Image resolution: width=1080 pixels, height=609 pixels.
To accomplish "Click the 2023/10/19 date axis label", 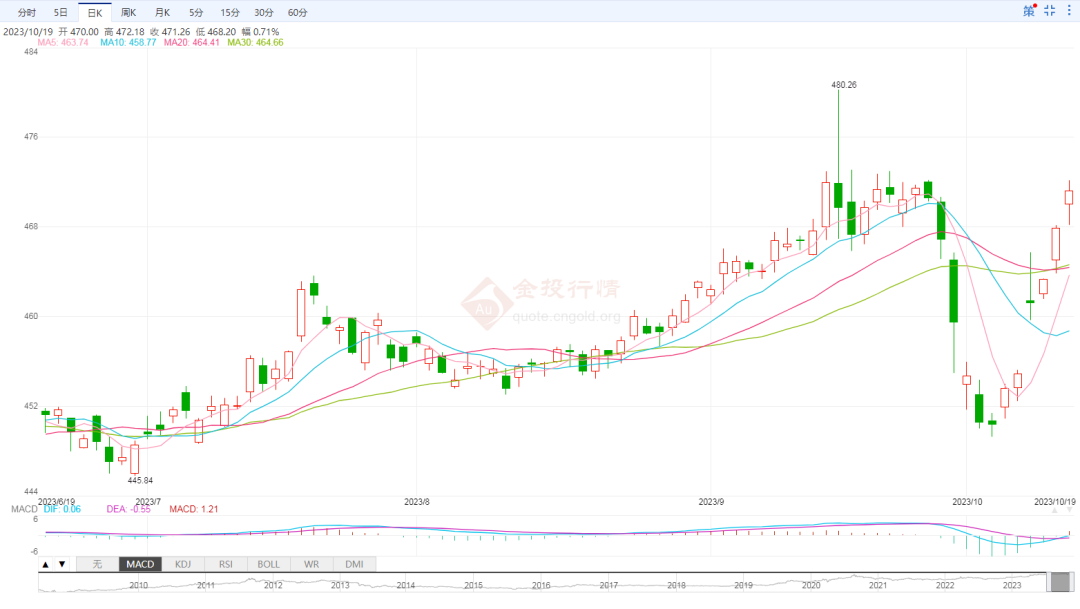I will [1055, 502].
